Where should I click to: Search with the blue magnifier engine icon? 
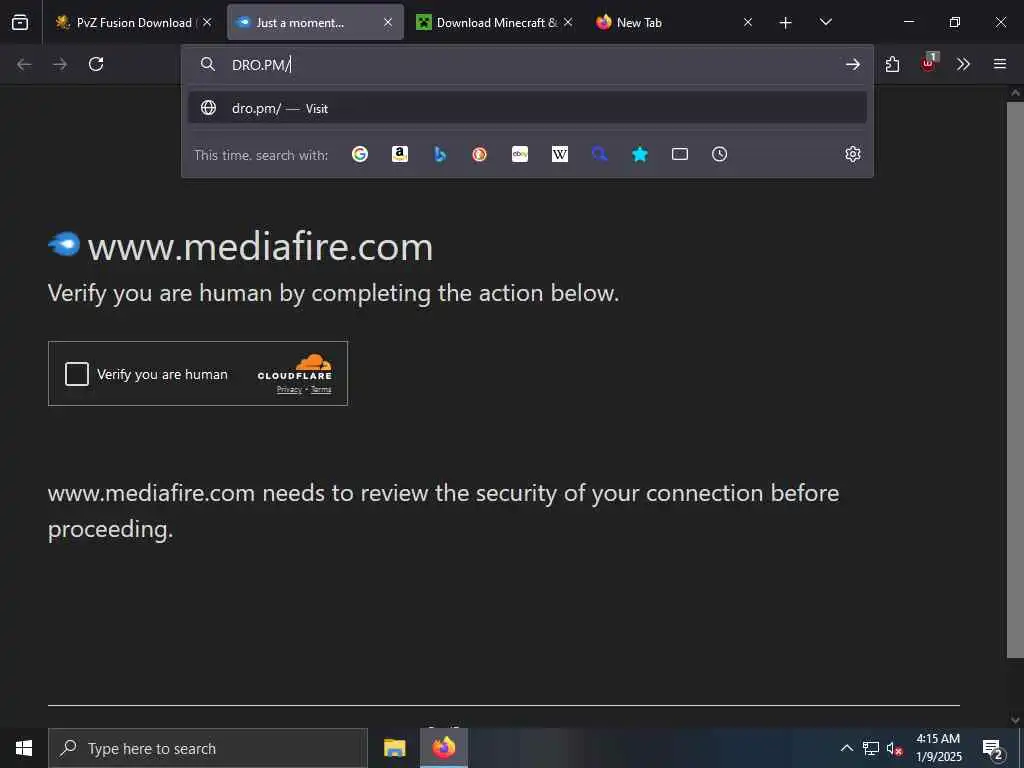(600, 154)
